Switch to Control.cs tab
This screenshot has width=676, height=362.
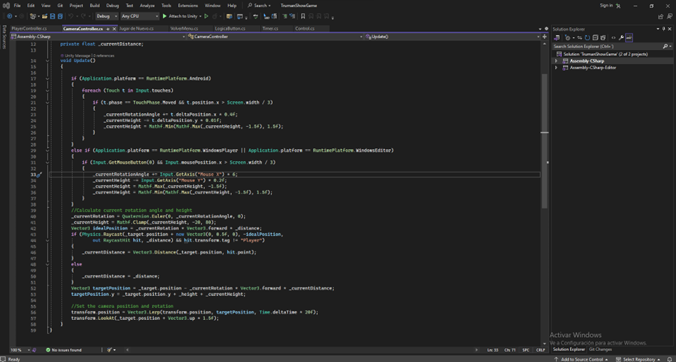click(304, 28)
